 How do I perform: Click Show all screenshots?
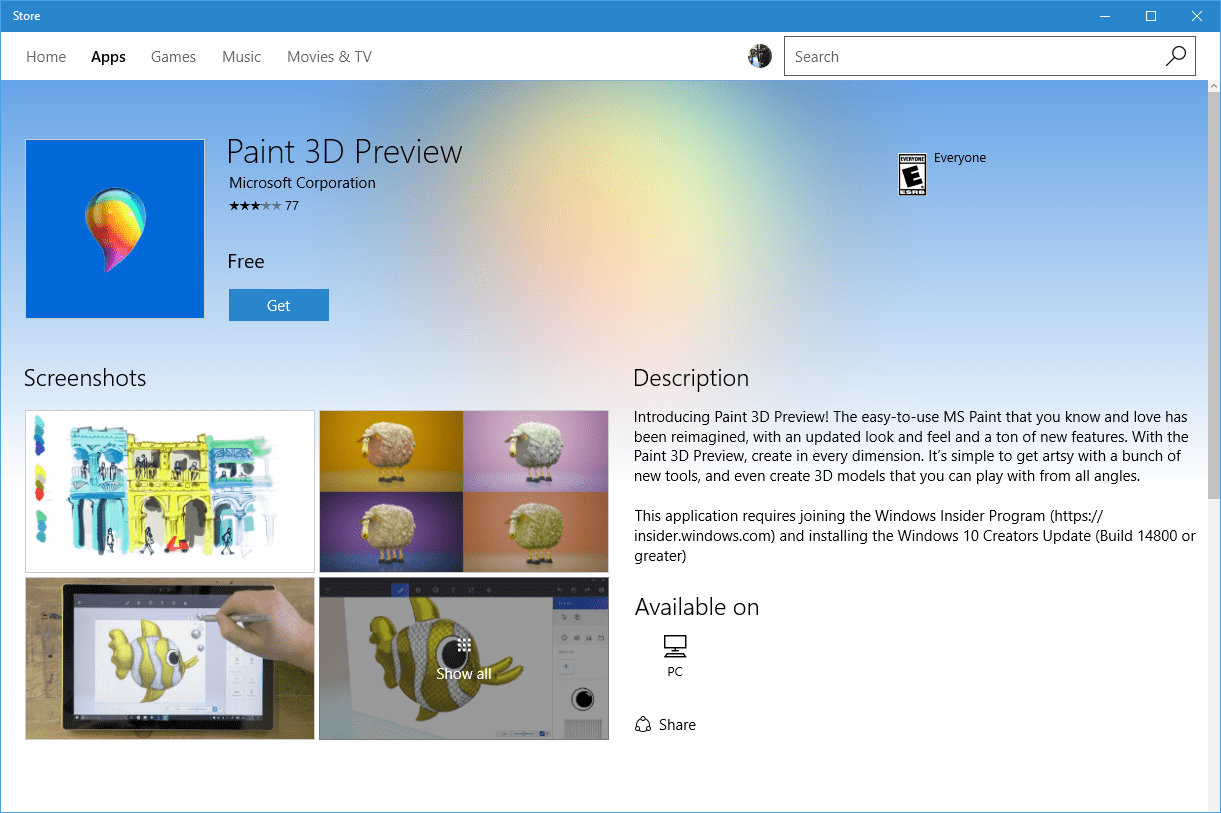pyautogui.click(x=463, y=673)
